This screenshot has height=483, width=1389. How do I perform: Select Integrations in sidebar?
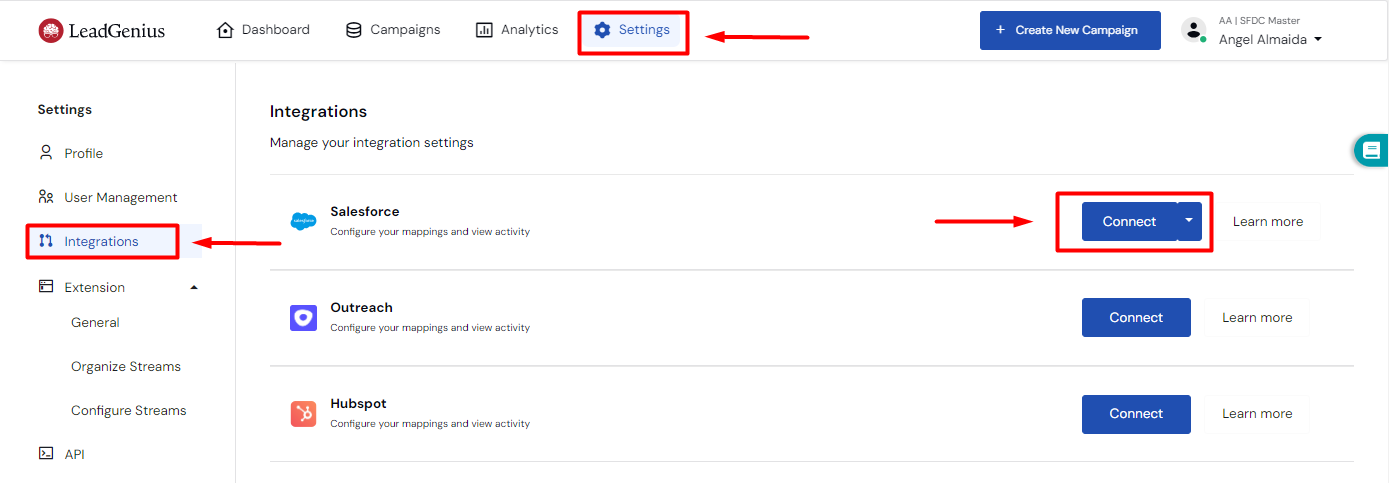(x=101, y=241)
